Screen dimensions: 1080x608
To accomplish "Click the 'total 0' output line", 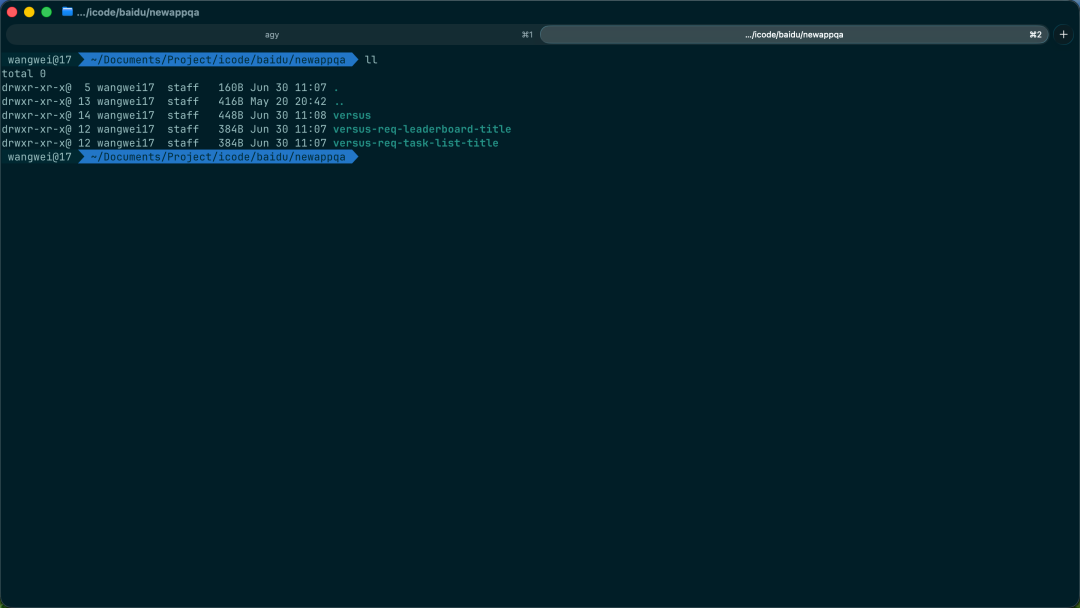I will pos(23,74).
